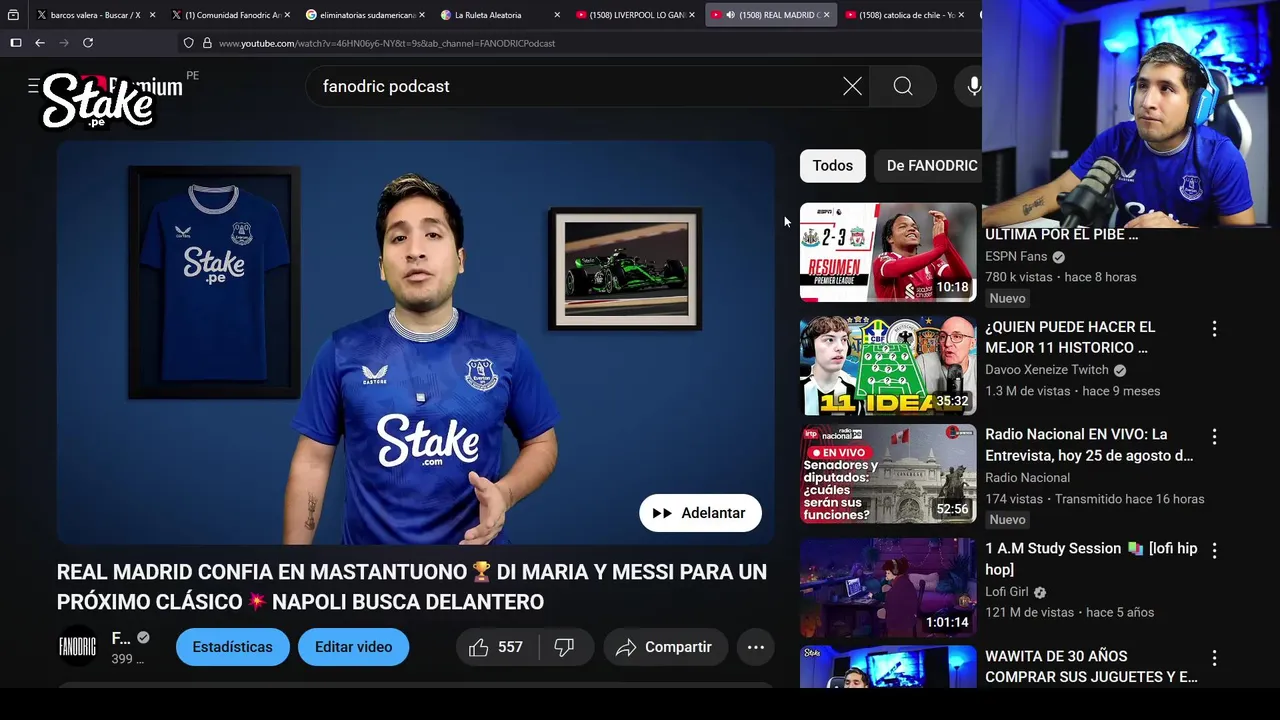Screen dimensions: 1280x720
Task: Open the 11 IDEAL video thumbnail
Action: pyautogui.click(x=888, y=366)
